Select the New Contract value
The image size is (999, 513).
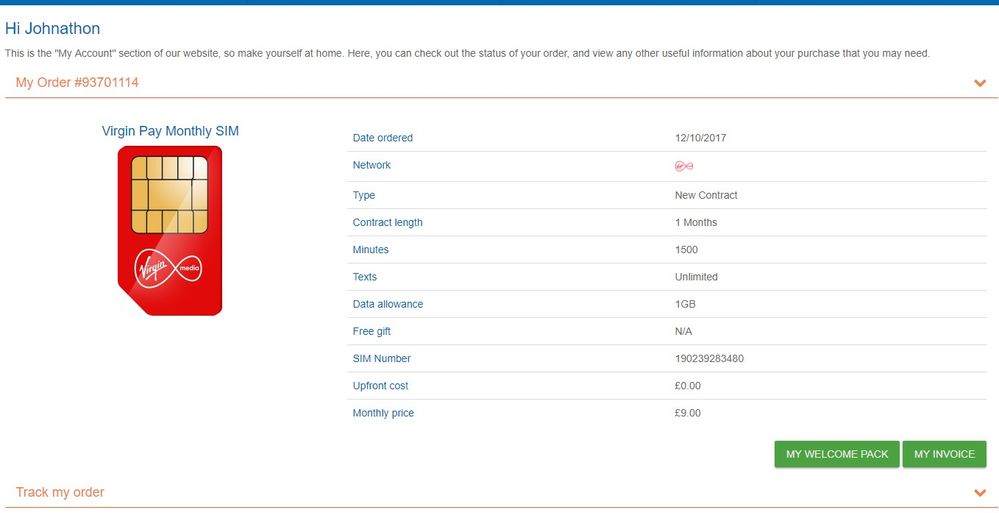click(x=706, y=195)
